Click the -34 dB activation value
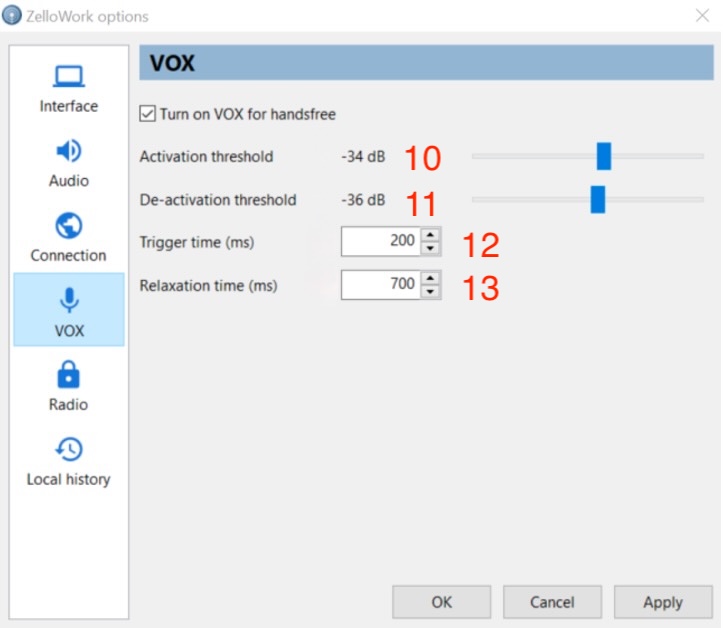Viewport: 724px width, 628px height. (363, 157)
